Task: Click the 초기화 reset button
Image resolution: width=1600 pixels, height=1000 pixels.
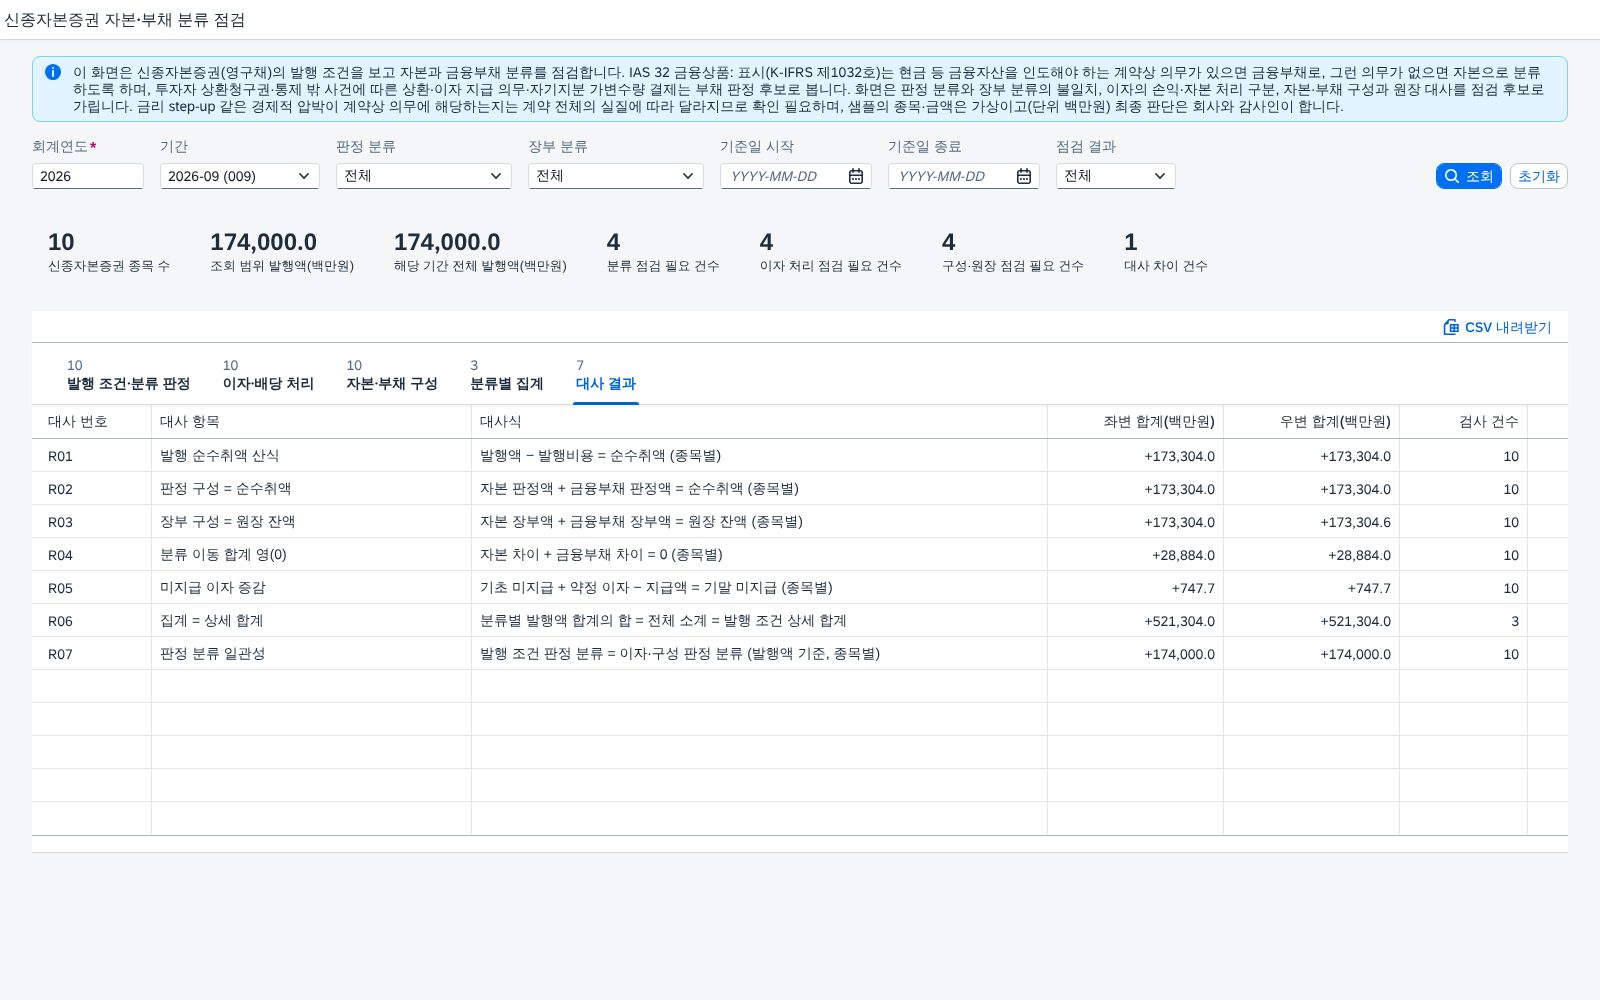Action: (x=1539, y=176)
